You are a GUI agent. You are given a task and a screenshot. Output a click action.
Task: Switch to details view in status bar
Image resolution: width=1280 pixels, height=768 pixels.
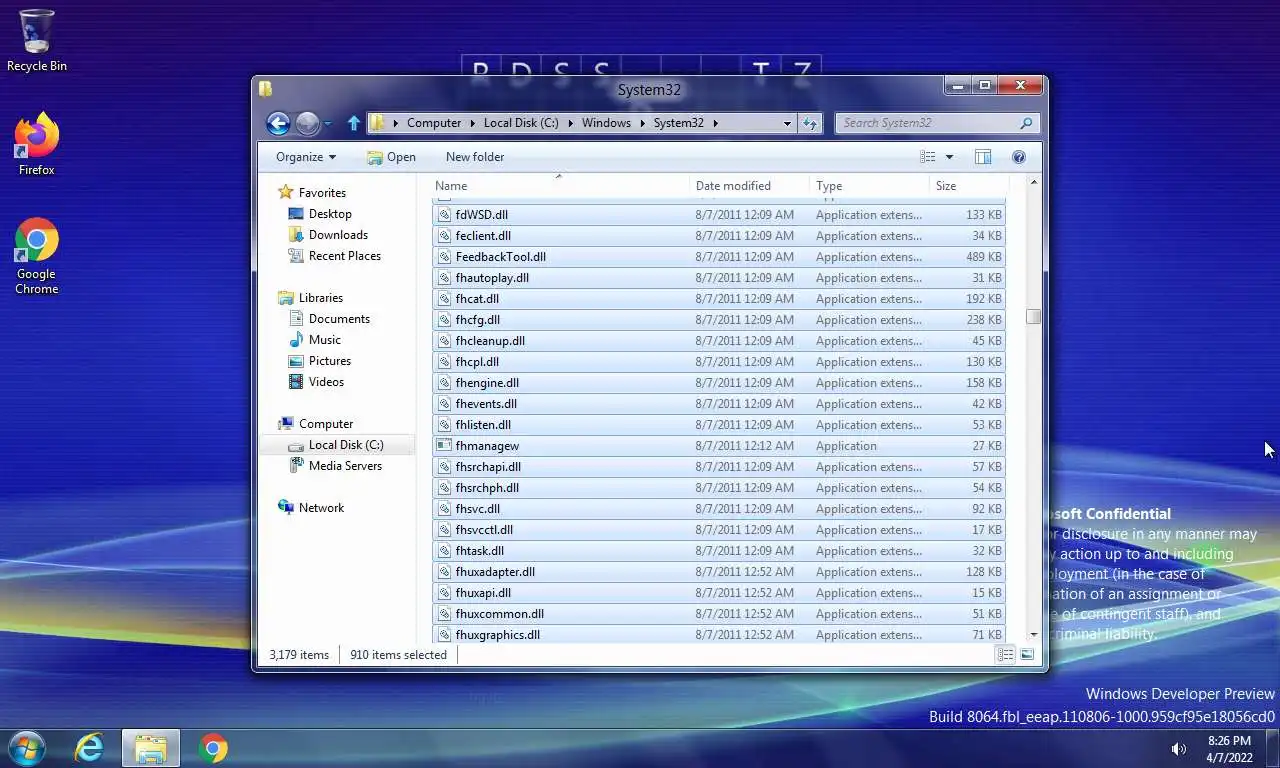pyautogui.click(x=1005, y=655)
